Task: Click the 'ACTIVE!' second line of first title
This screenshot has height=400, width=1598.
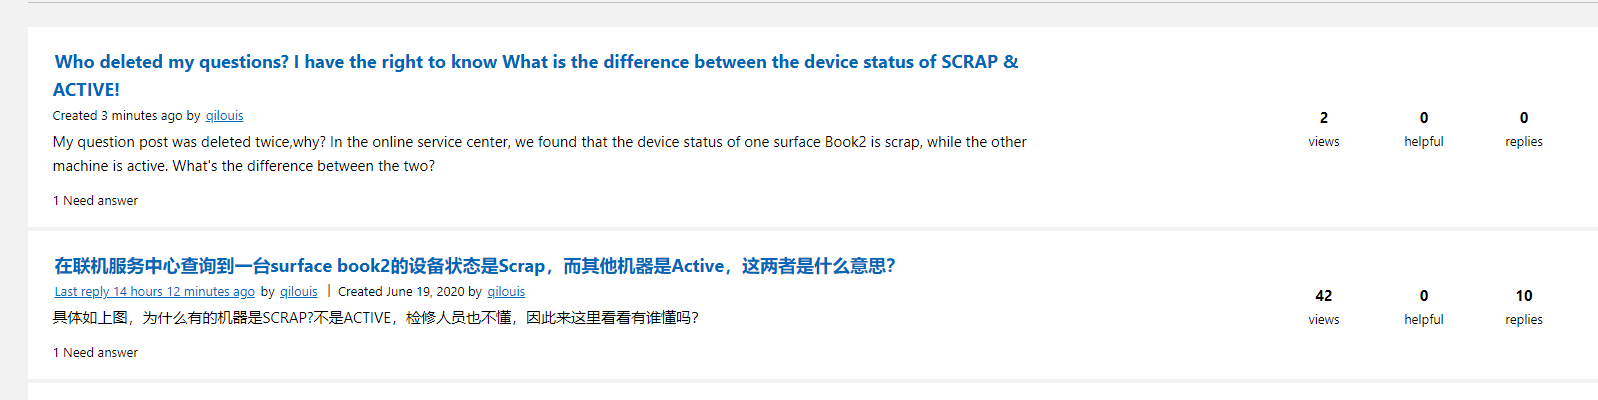Action: (x=86, y=90)
